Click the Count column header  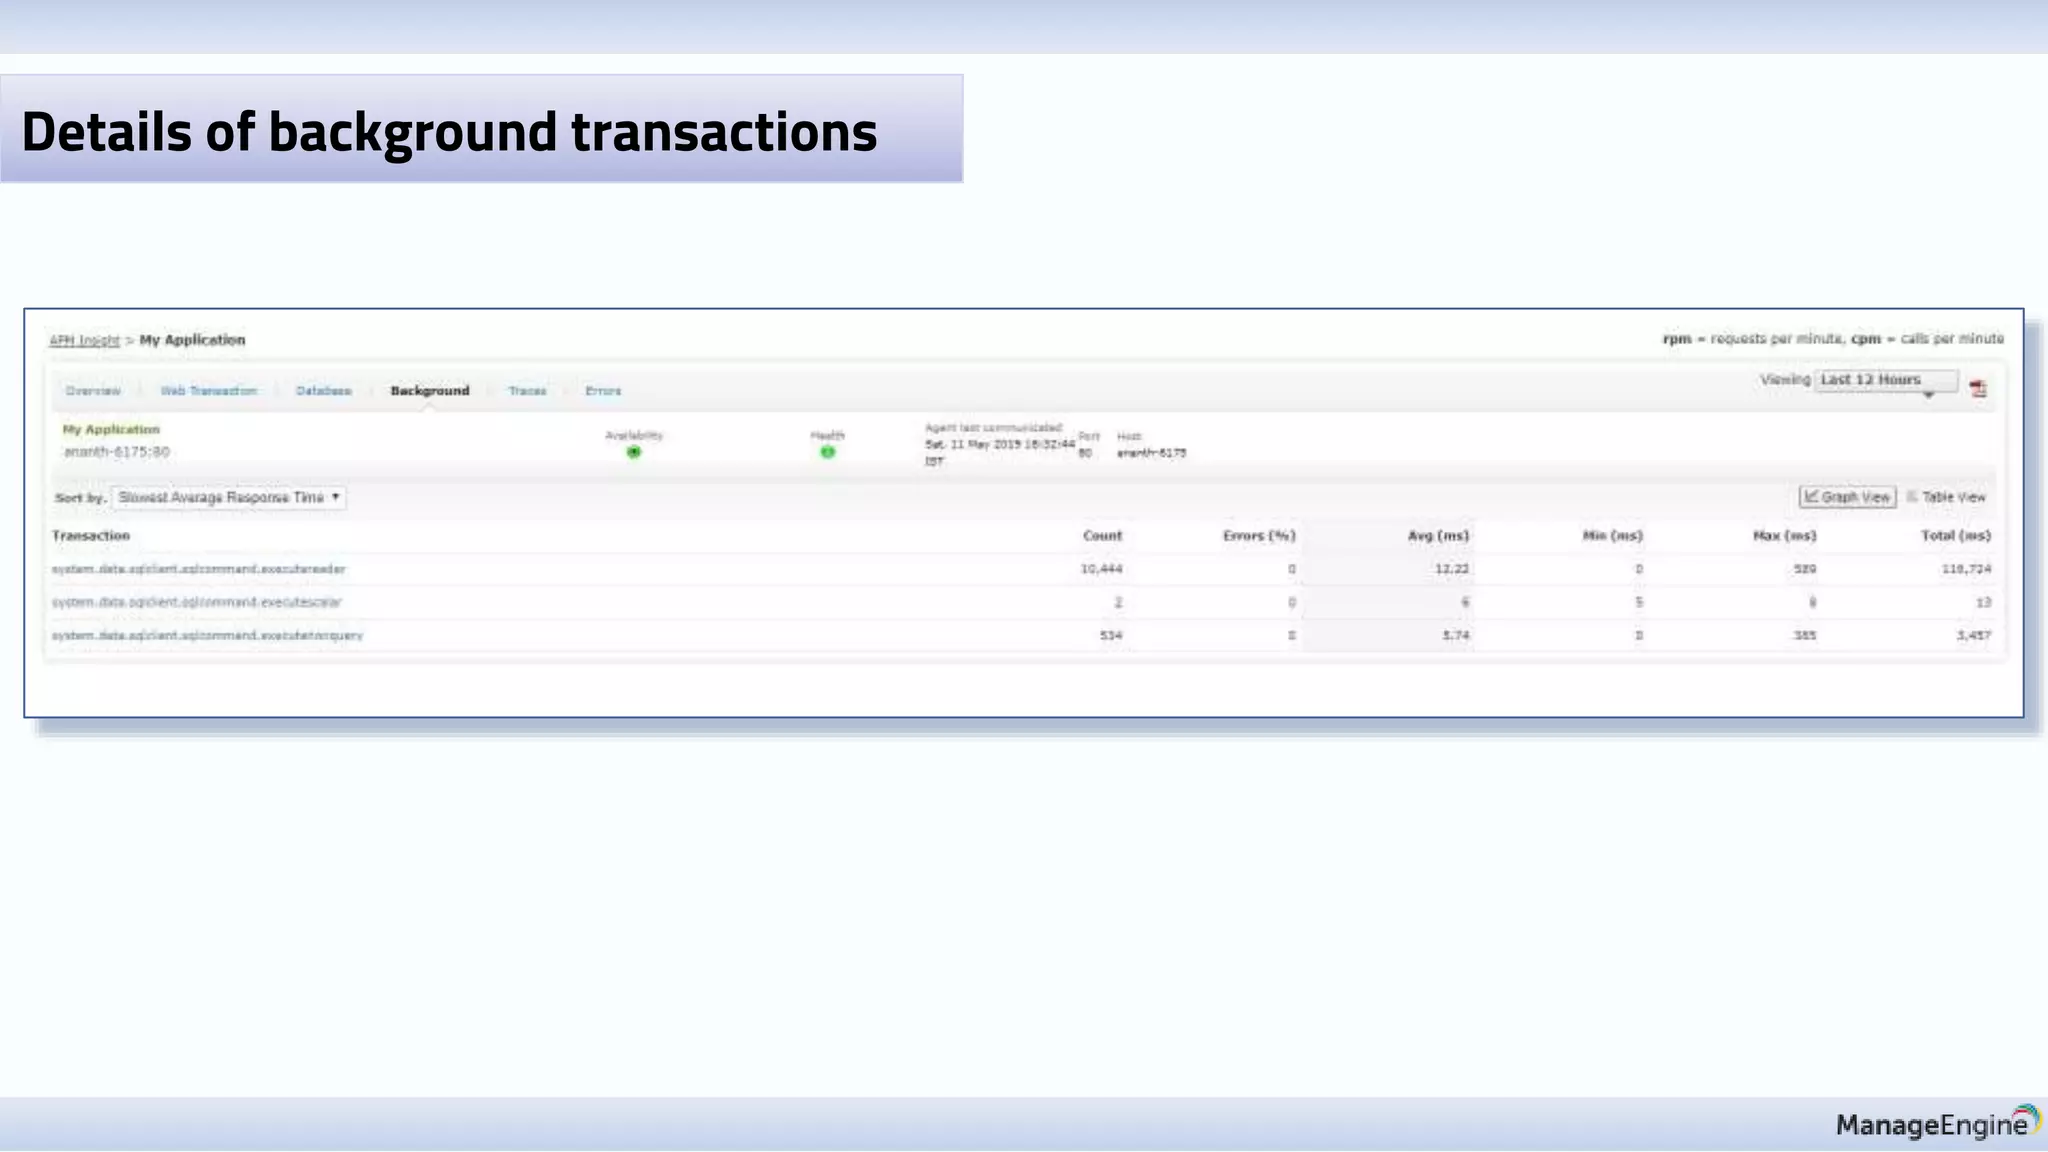pyautogui.click(x=1103, y=536)
